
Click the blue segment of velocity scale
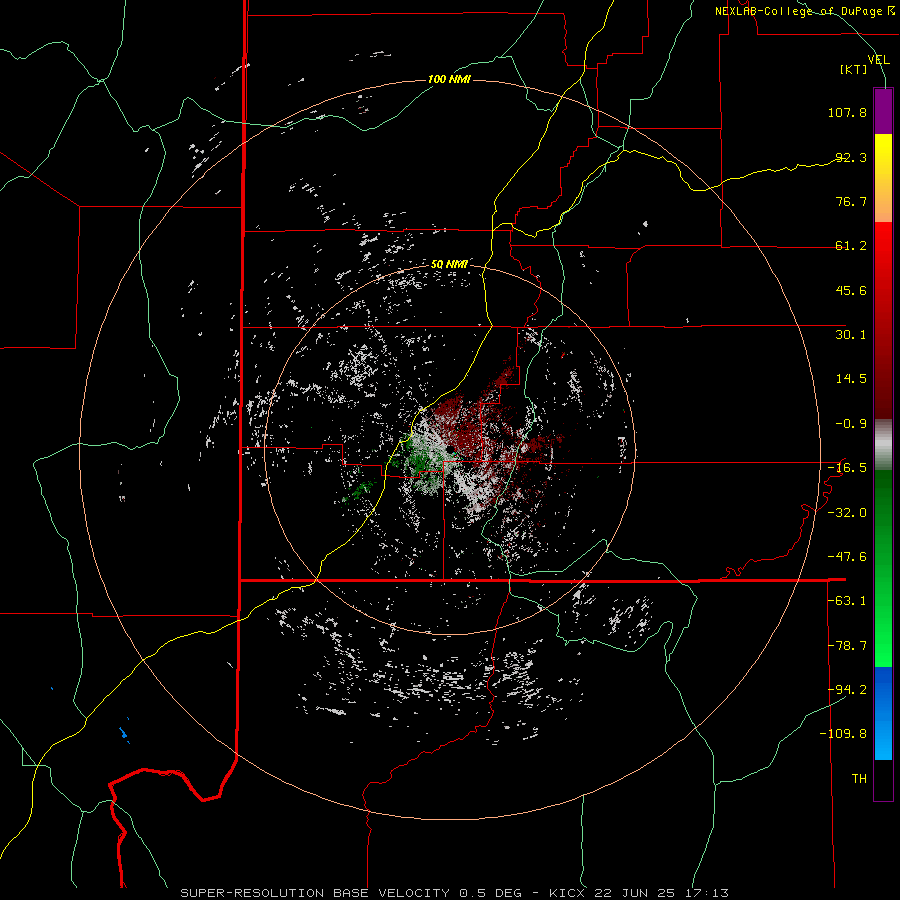(883, 713)
